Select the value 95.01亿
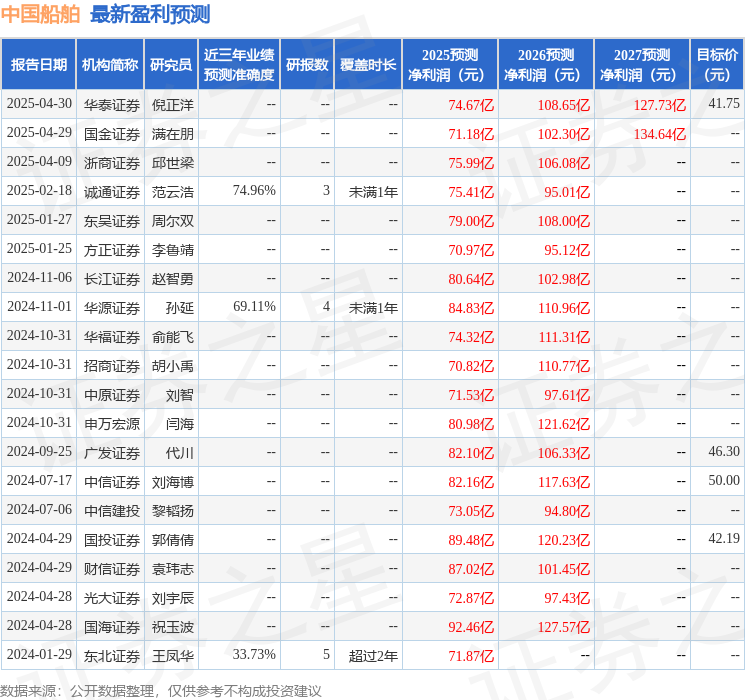The width and height of the screenshot is (745, 700). (567, 192)
